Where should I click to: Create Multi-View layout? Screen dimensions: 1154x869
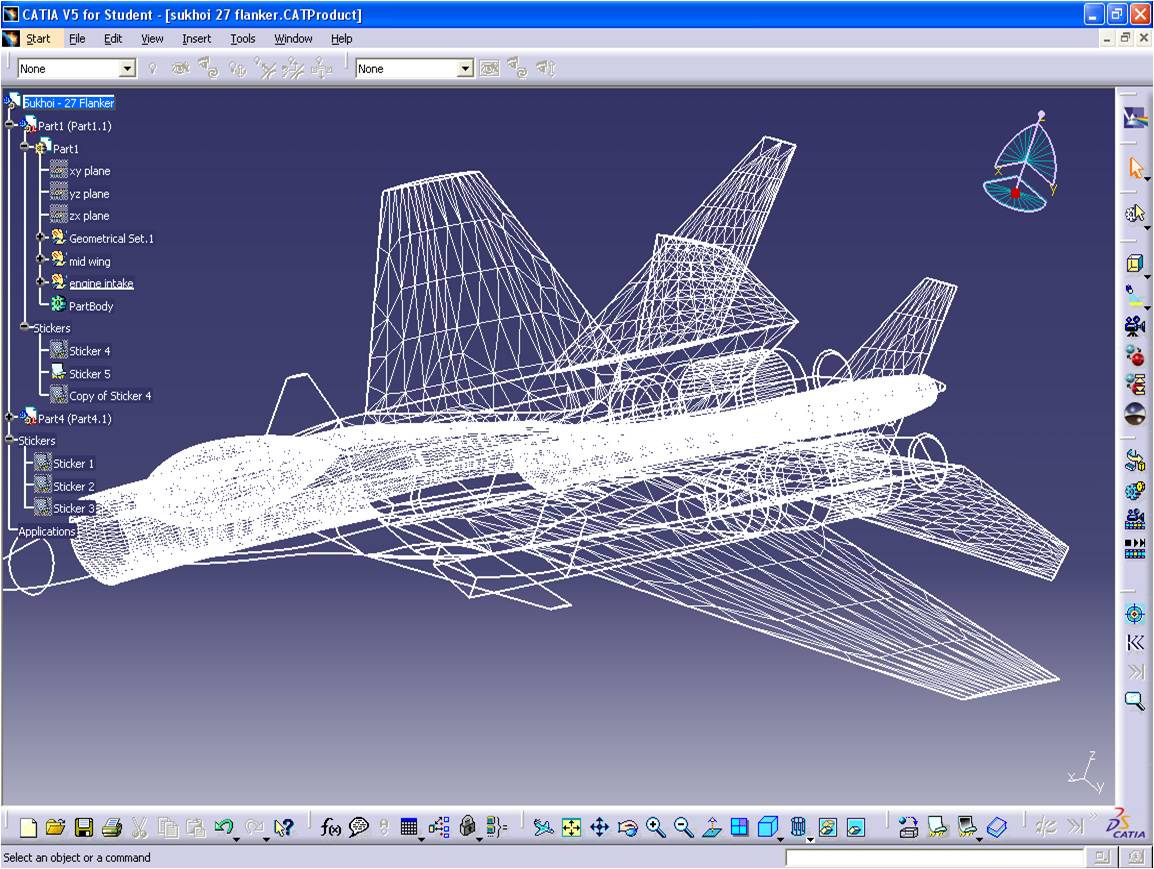point(740,828)
